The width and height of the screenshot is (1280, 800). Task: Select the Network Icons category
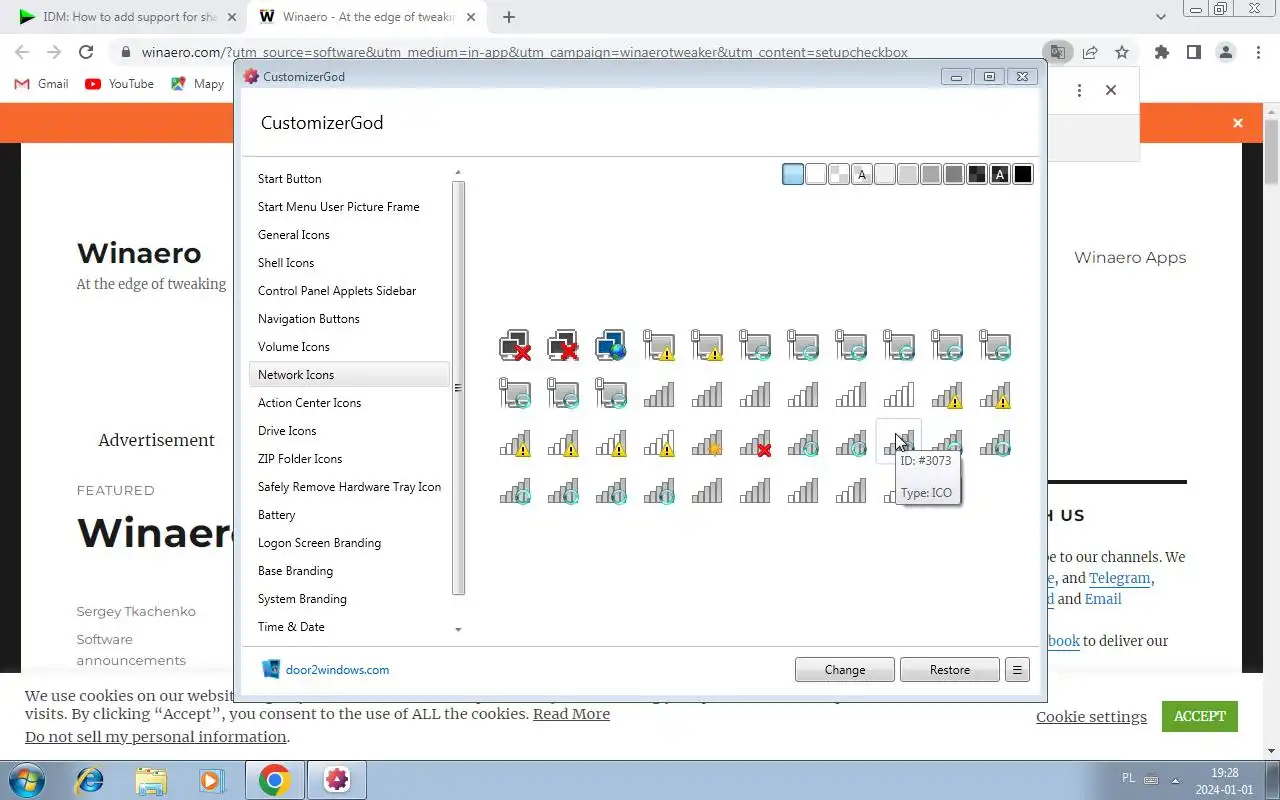pyautogui.click(x=349, y=375)
